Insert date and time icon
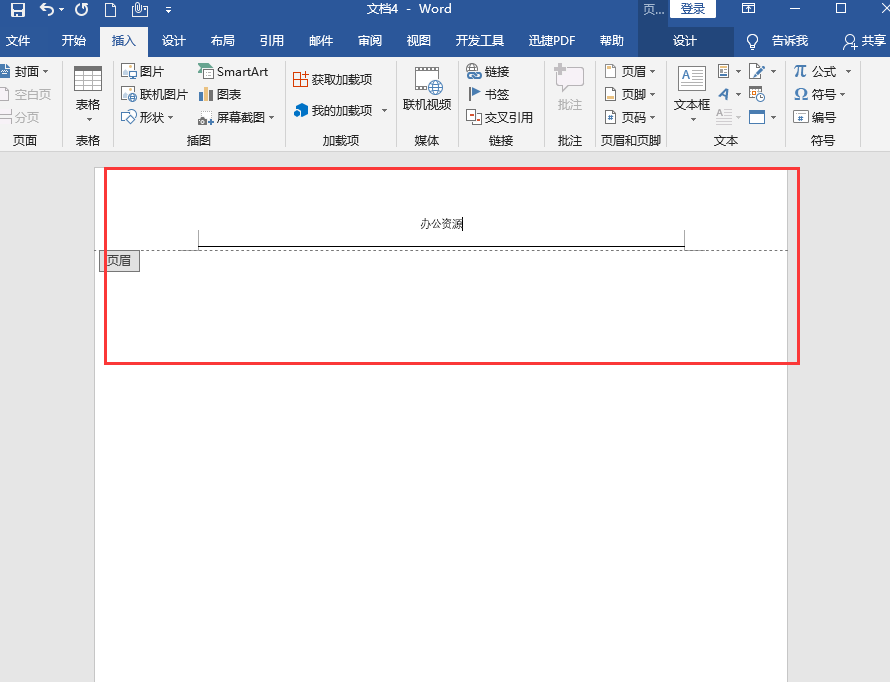The image size is (890, 682). point(757,94)
